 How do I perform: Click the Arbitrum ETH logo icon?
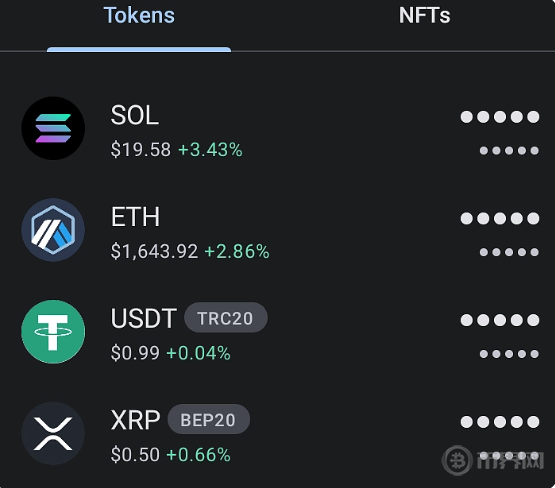(53, 230)
